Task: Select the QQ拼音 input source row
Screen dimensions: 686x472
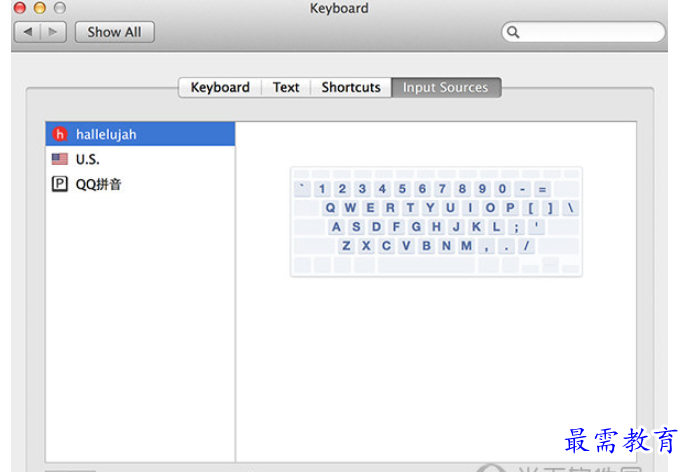Action: click(x=140, y=184)
